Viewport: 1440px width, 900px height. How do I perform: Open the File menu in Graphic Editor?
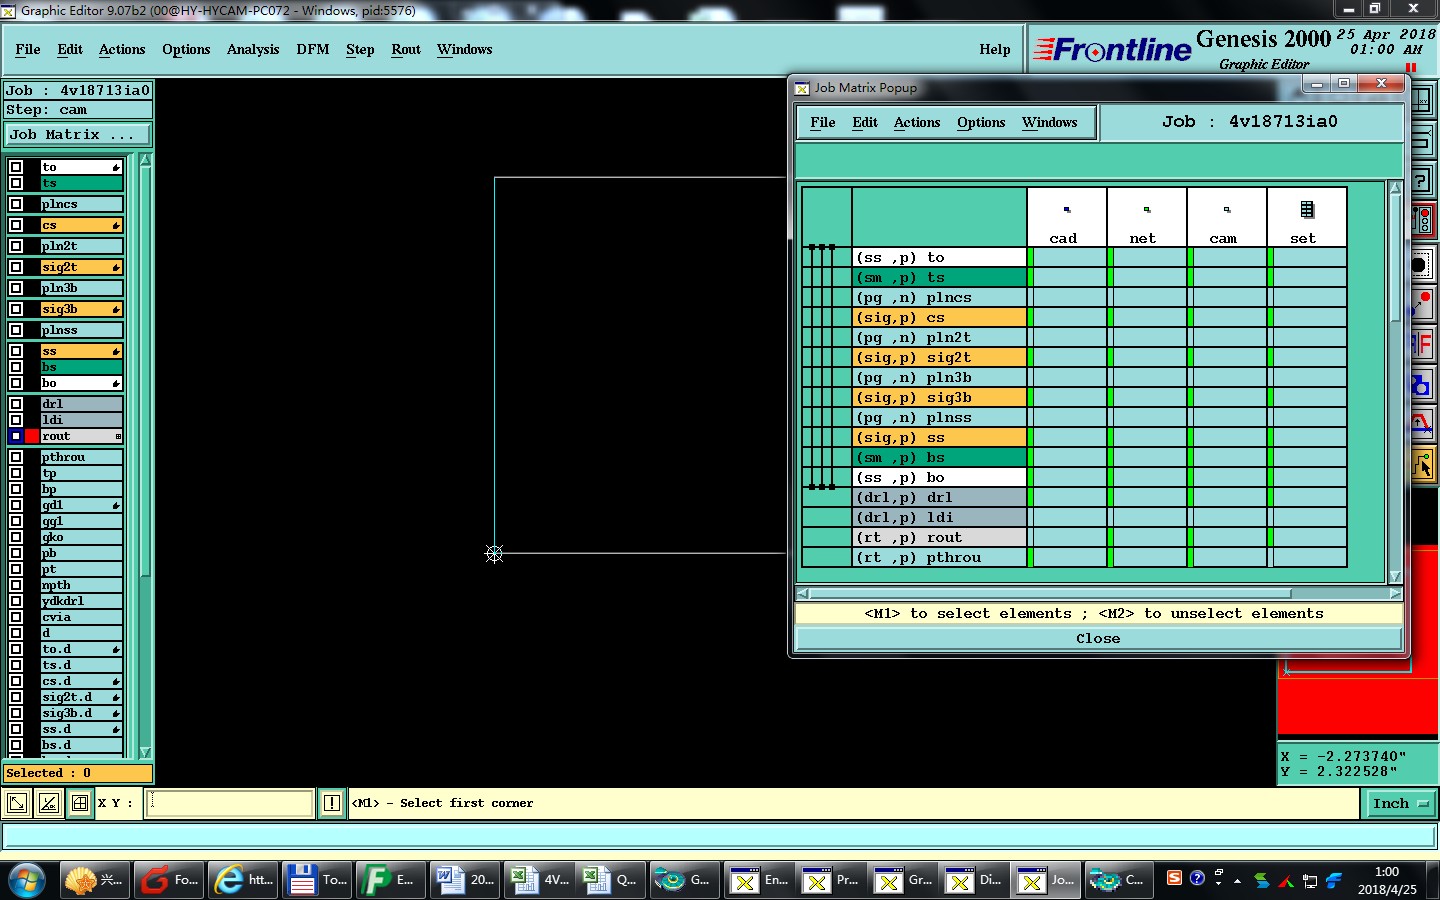pyautogui.click(x=28, y=49)
